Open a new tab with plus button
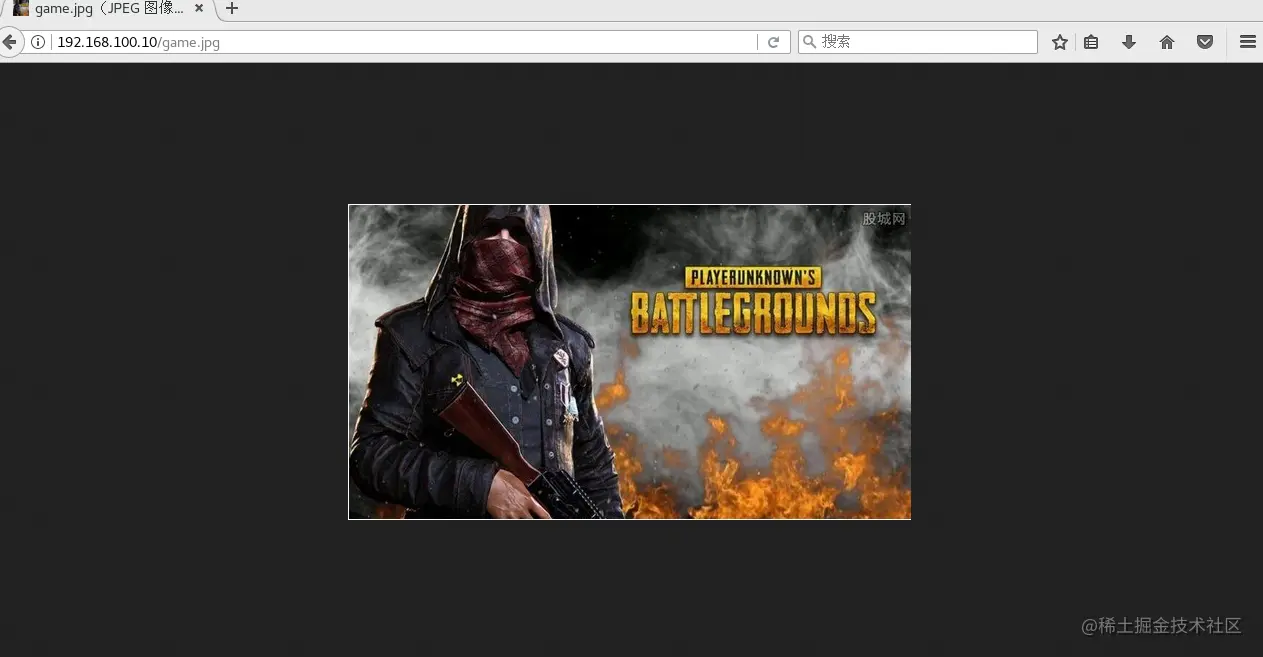This screenshot has width=1263, height=657. [232, 9]
